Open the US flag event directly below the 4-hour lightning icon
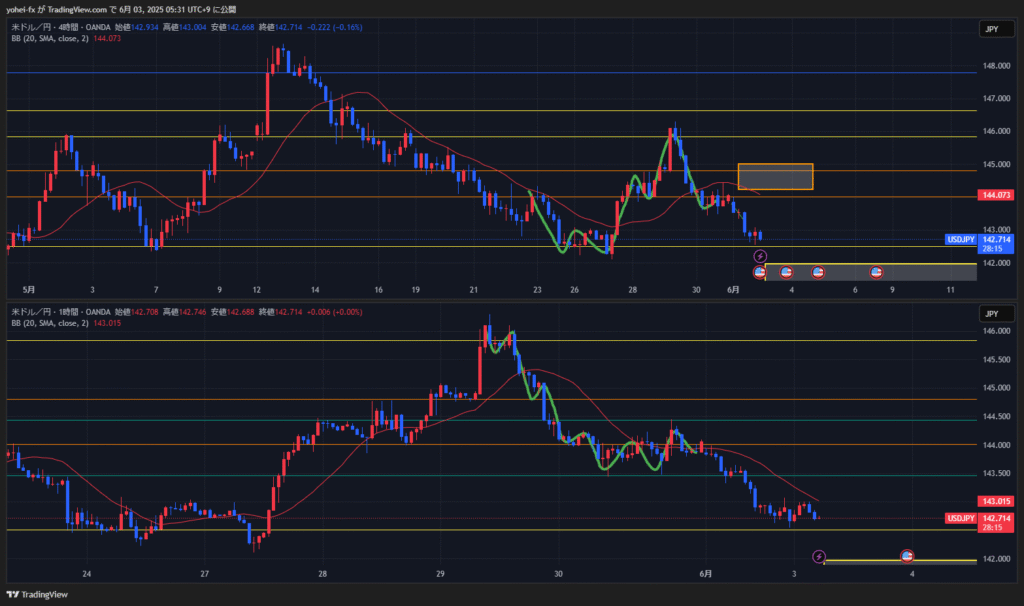1024x606 pixels. click(x=760, y=272)
